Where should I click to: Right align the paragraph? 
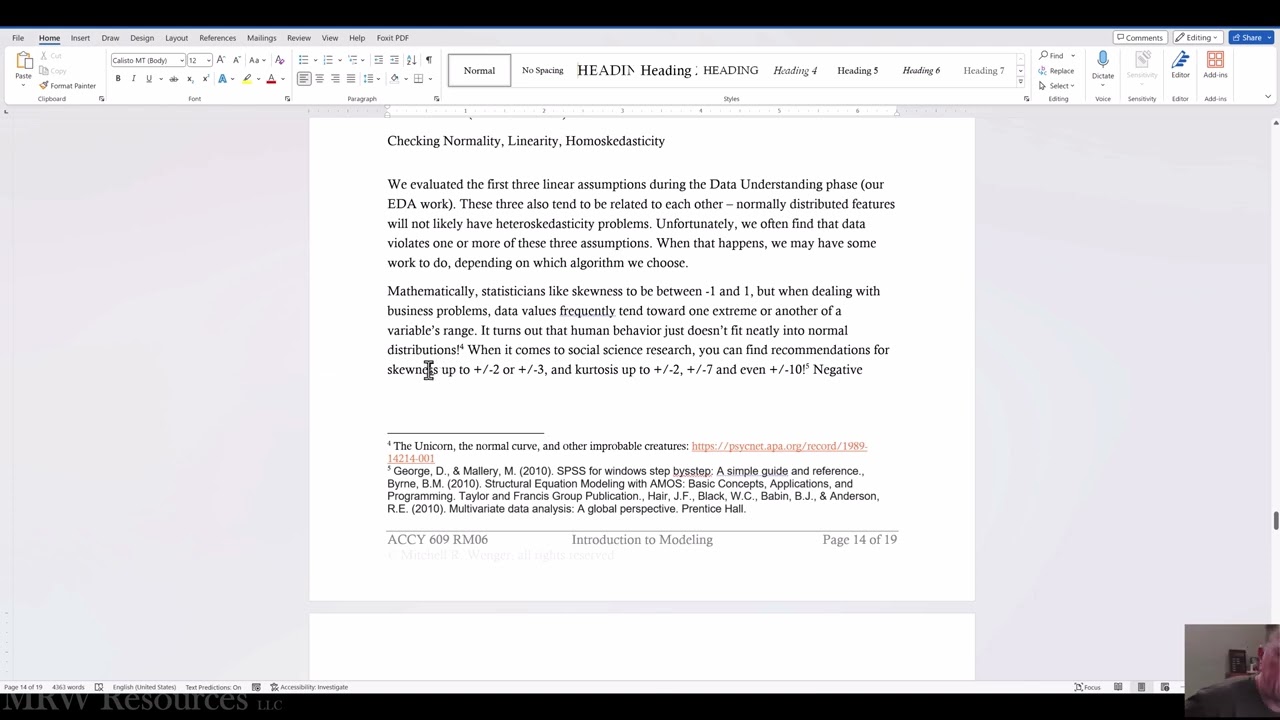coord(335,79)
